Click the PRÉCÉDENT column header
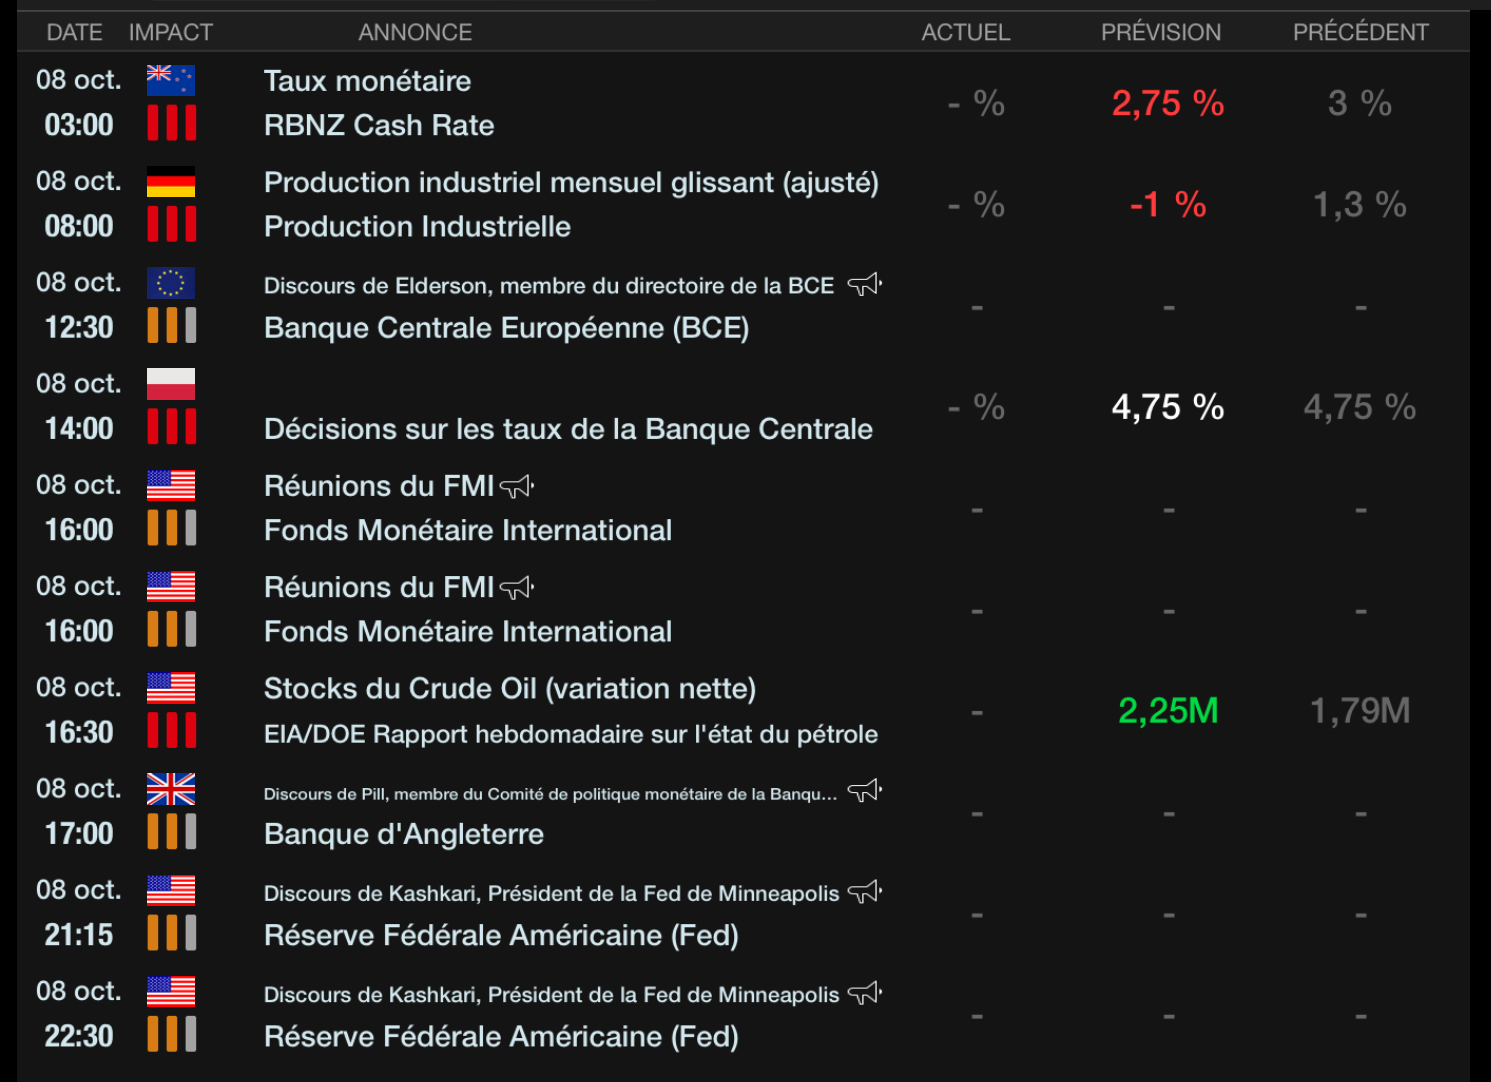The height and width of the screenshot is (1082, 1491). pos(1360,32)
